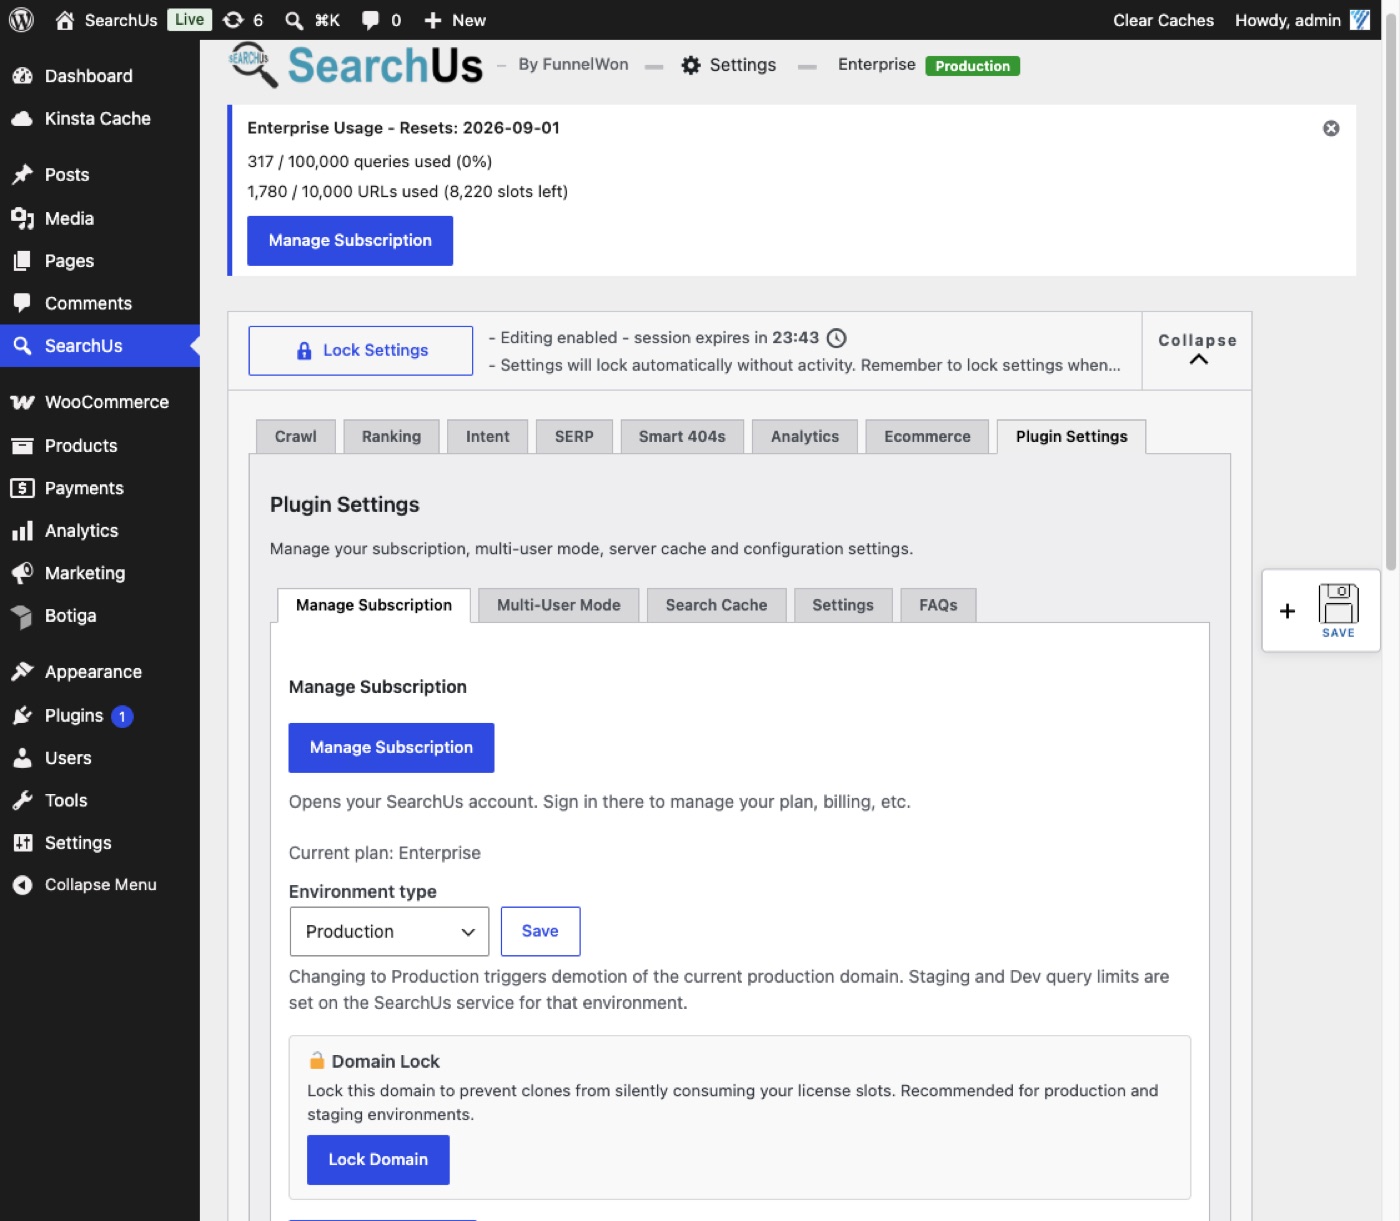The width and height of the screenshot is (1400, 1221).
Task: Open Multi-User Mode sub-tab
Action: 559,605
